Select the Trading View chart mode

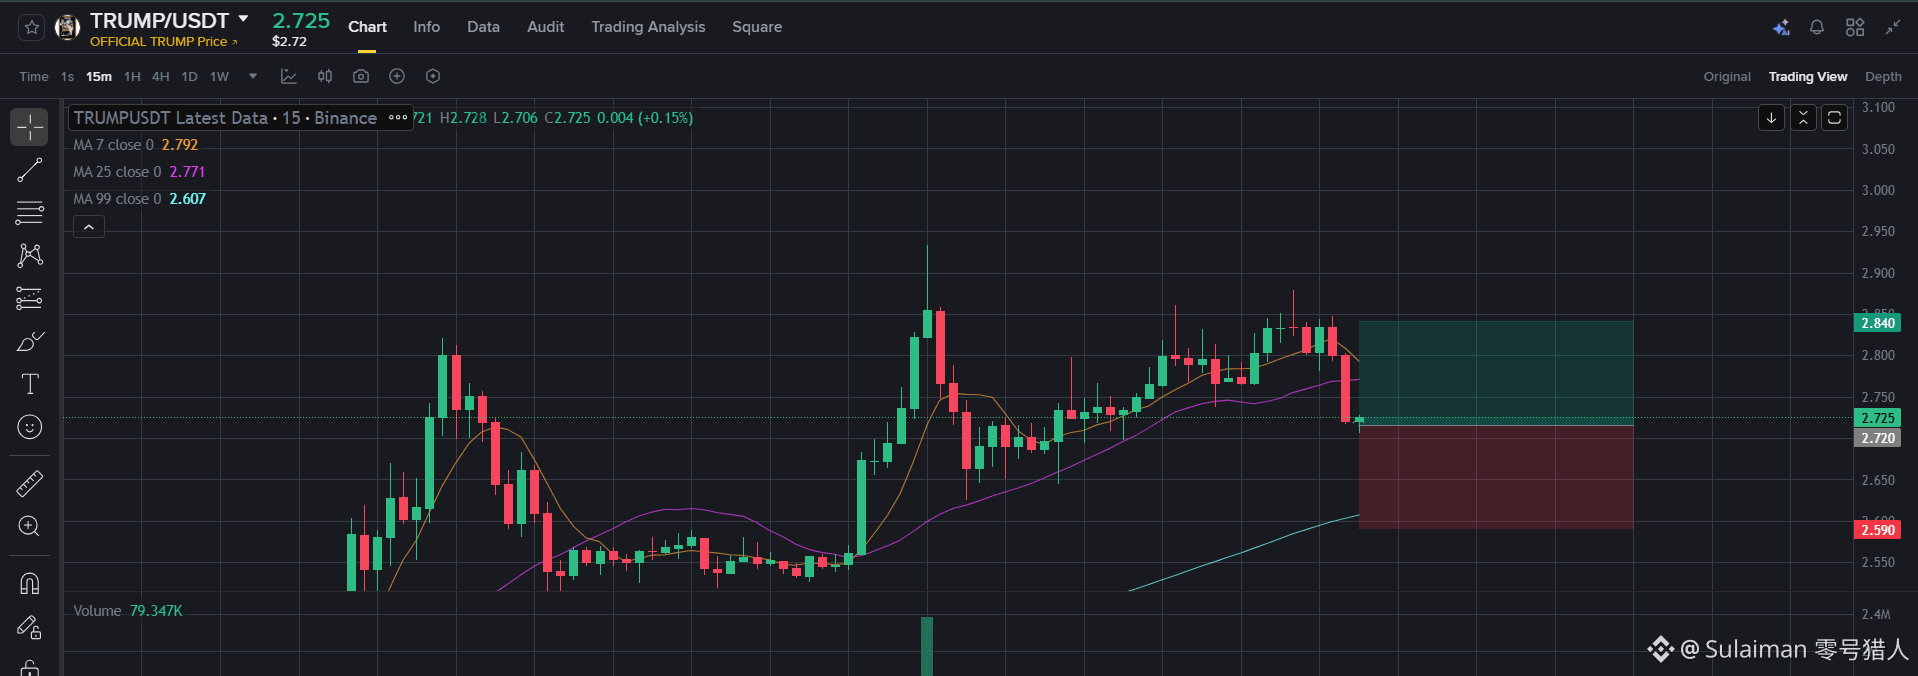[x=1808, y=76]
